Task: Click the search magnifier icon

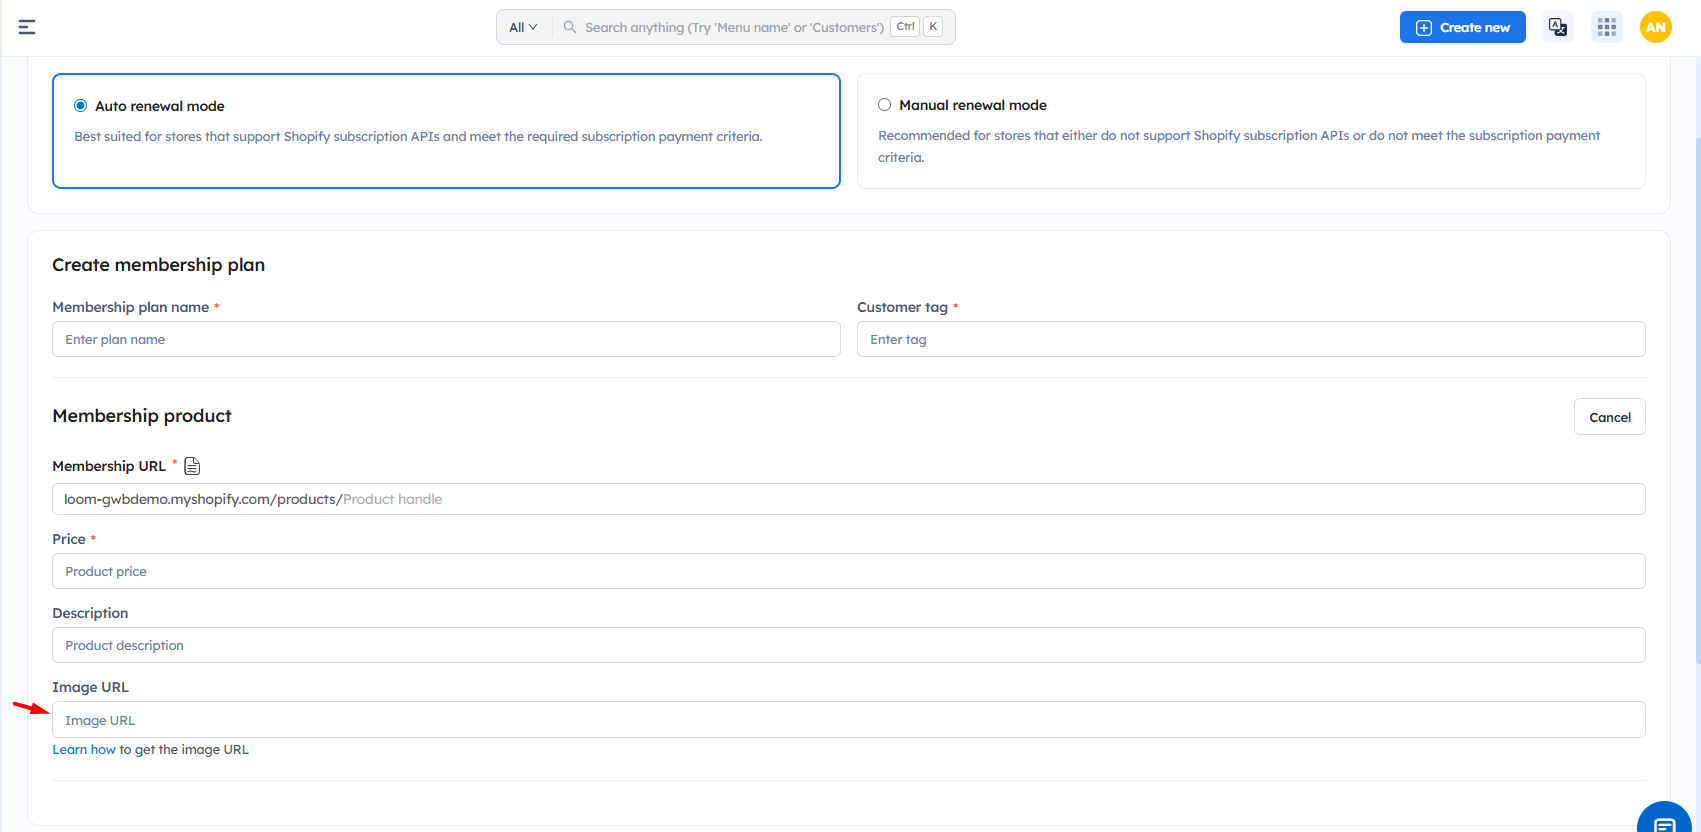Action: point(570,27)
